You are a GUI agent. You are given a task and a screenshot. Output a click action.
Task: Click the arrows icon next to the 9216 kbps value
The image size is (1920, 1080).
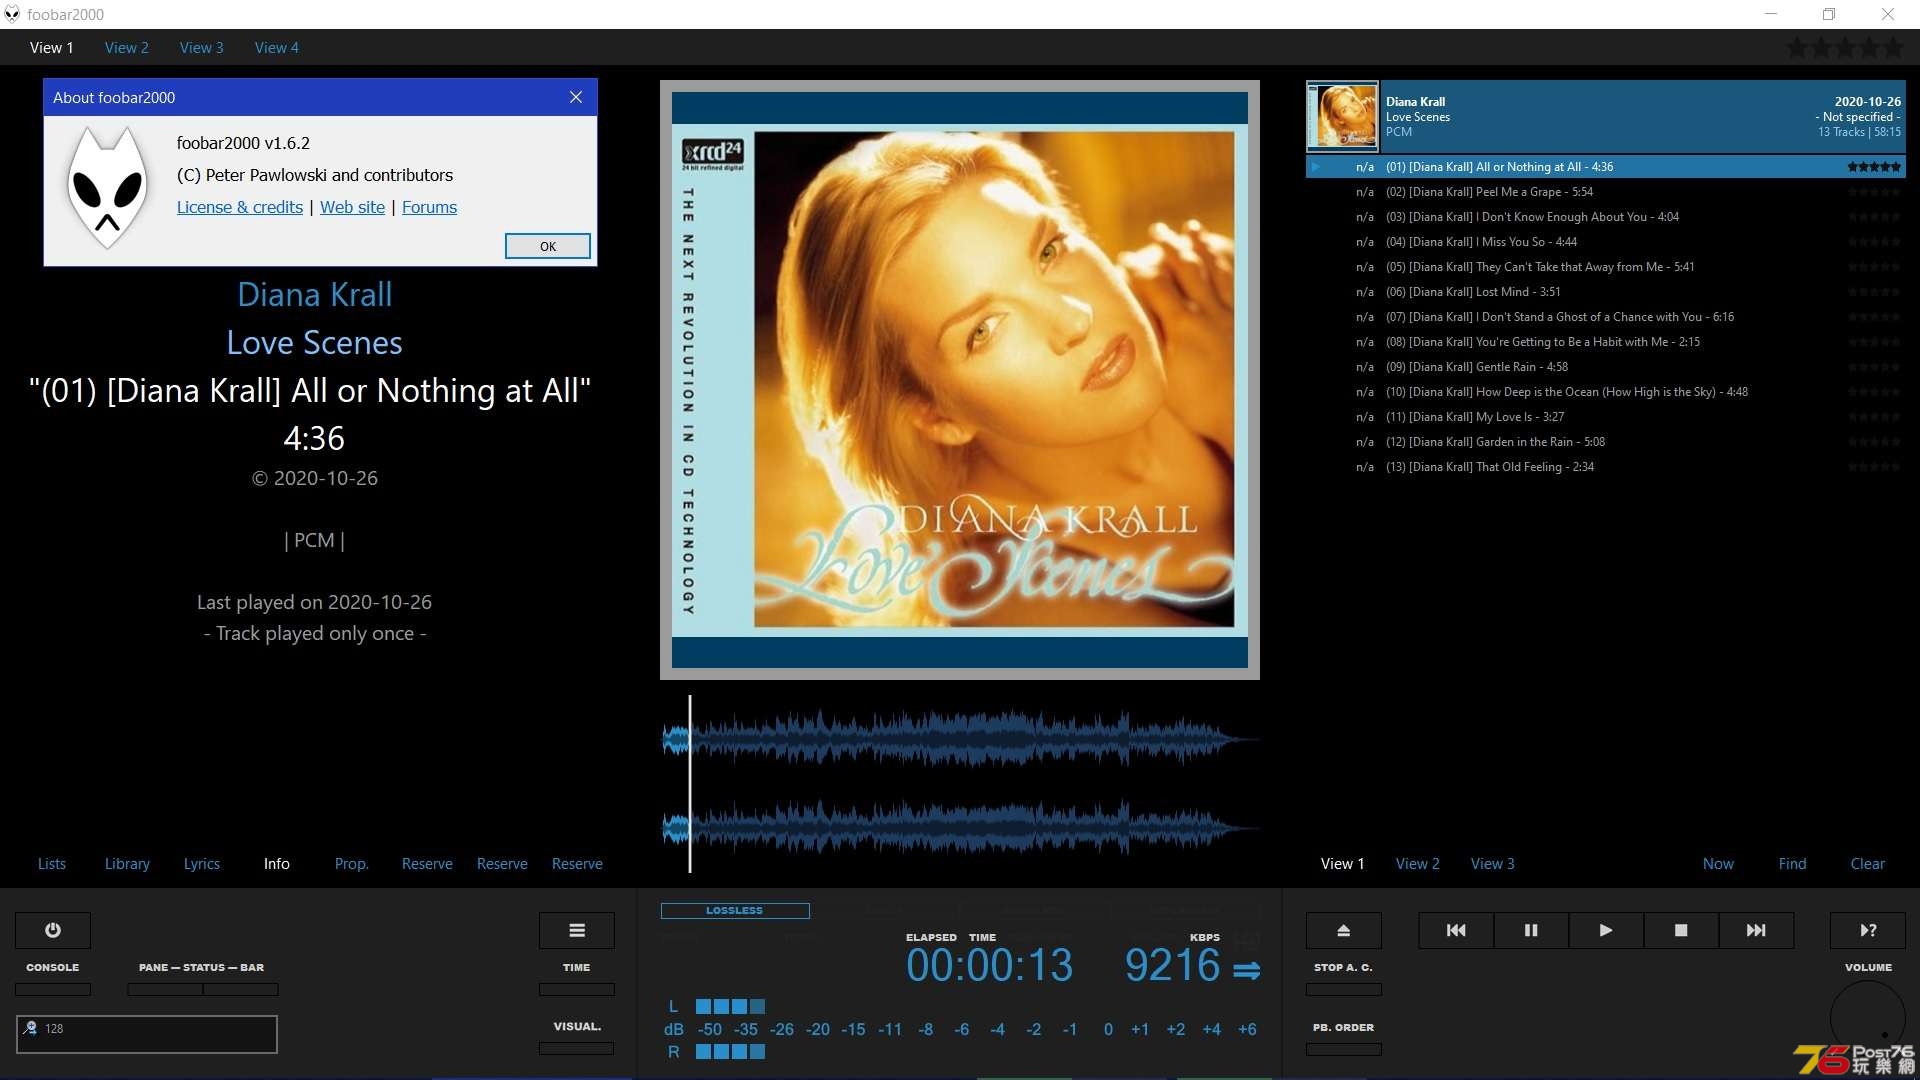1247,970
